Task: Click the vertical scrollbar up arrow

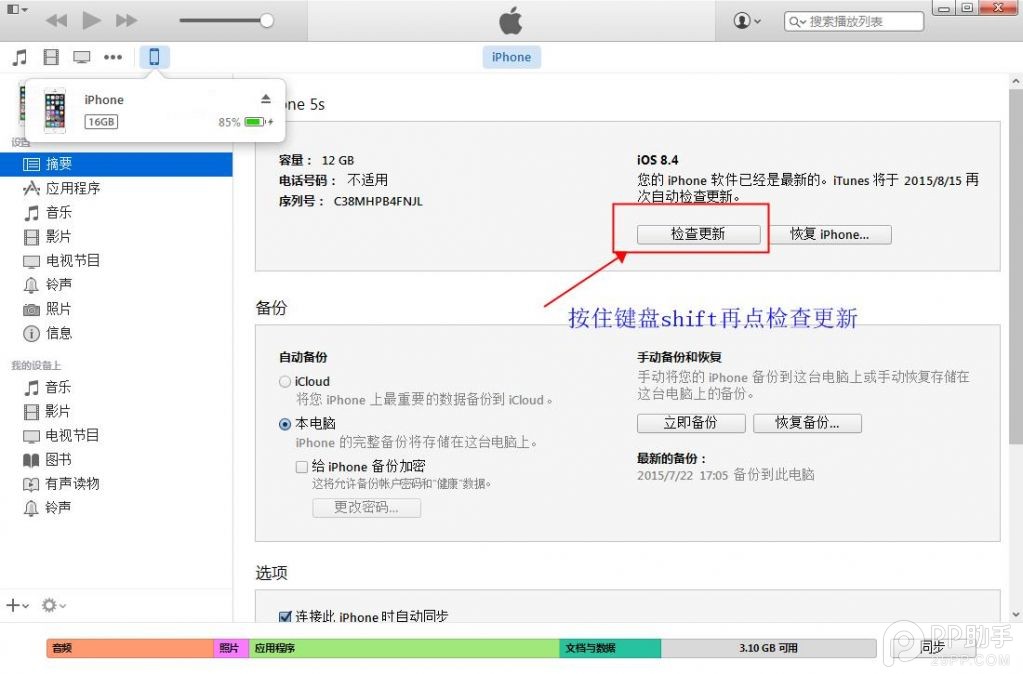Action: tap(1015, 82)
